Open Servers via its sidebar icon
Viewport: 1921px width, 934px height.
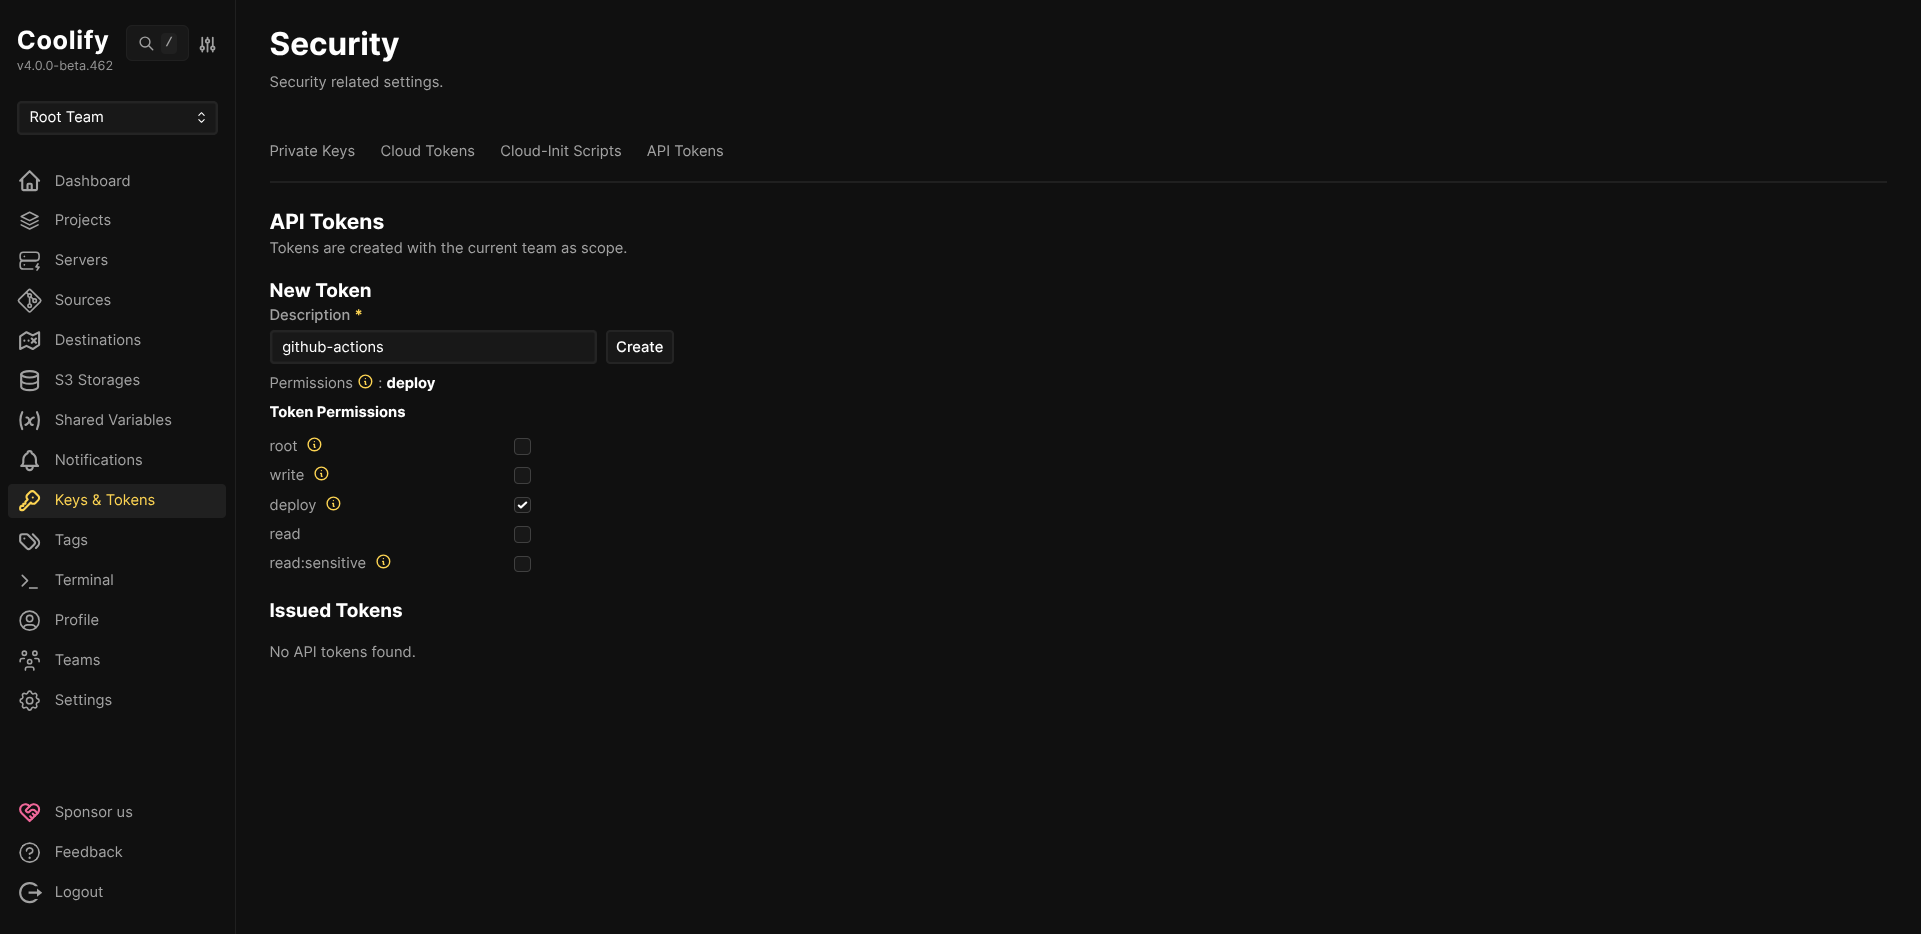(30, 261)
